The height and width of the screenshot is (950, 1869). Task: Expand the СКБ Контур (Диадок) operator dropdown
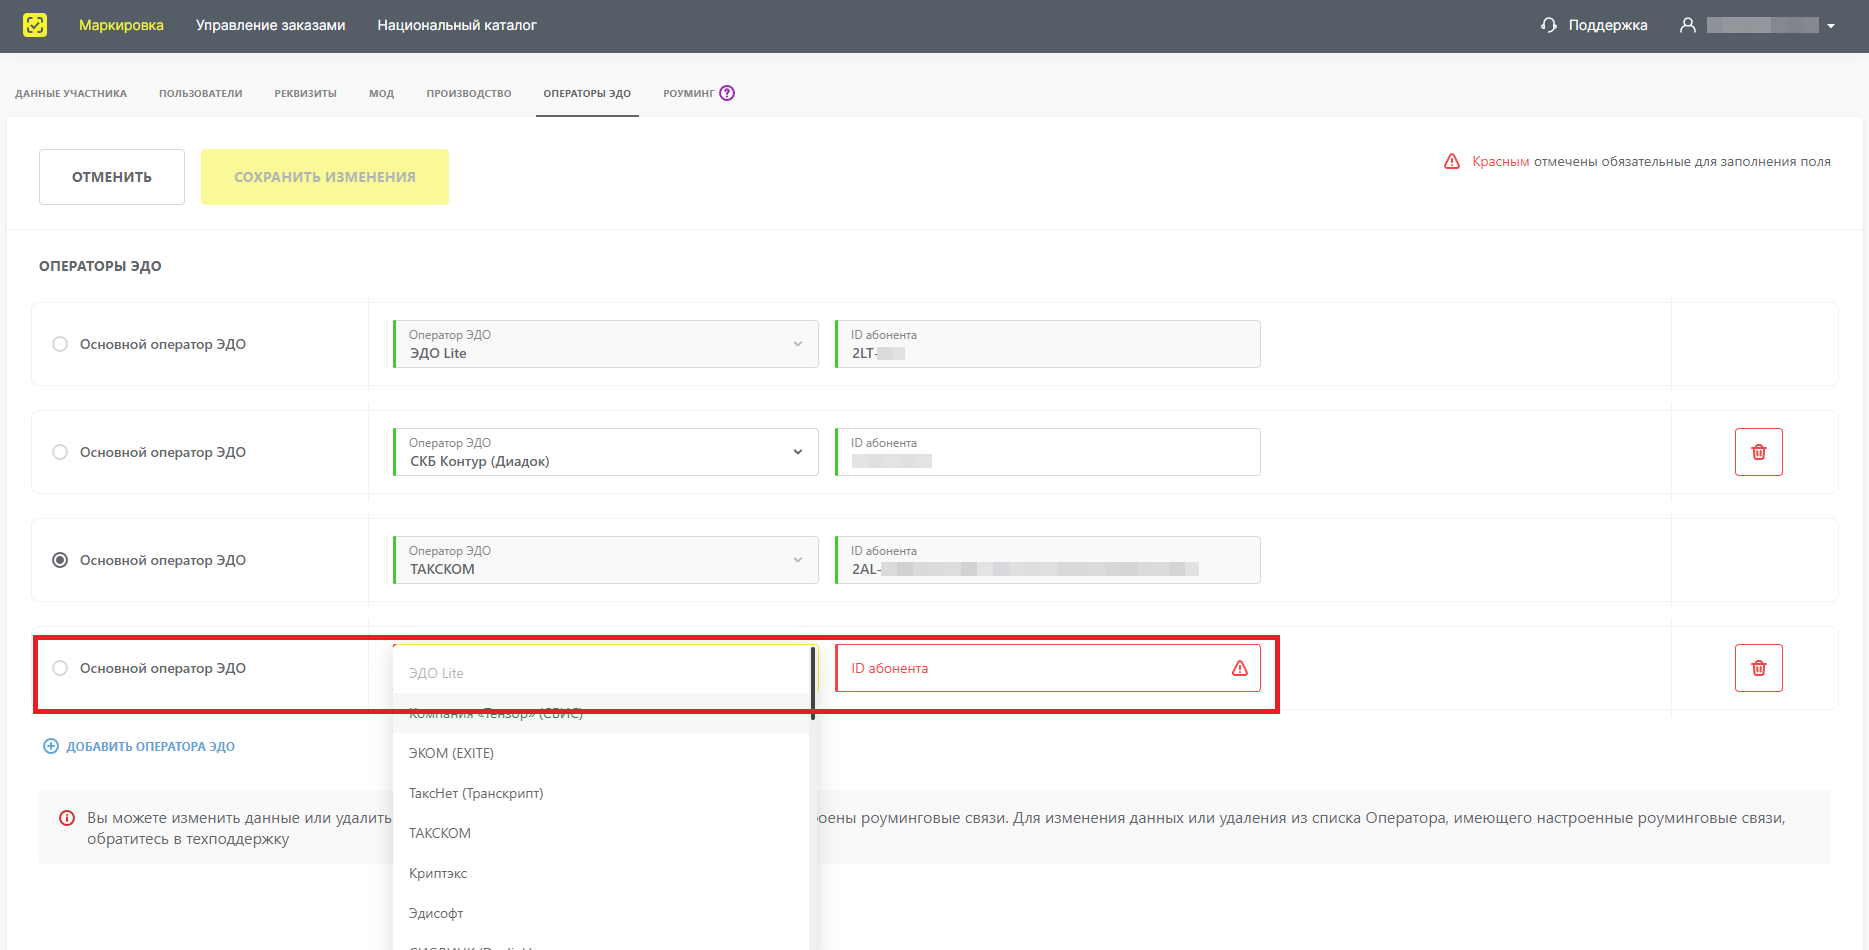point(606,452)
